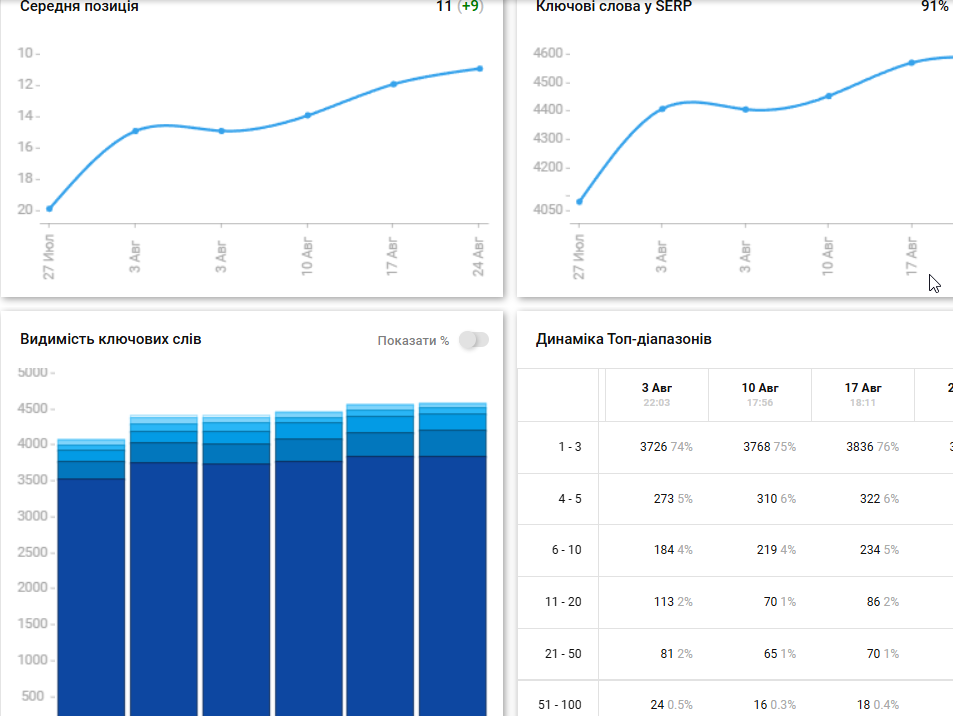Click the last bar in keyword visibility chart
The height and width of the screenshot is (716, 953).
pyautogui.click(x=453, y=559)
